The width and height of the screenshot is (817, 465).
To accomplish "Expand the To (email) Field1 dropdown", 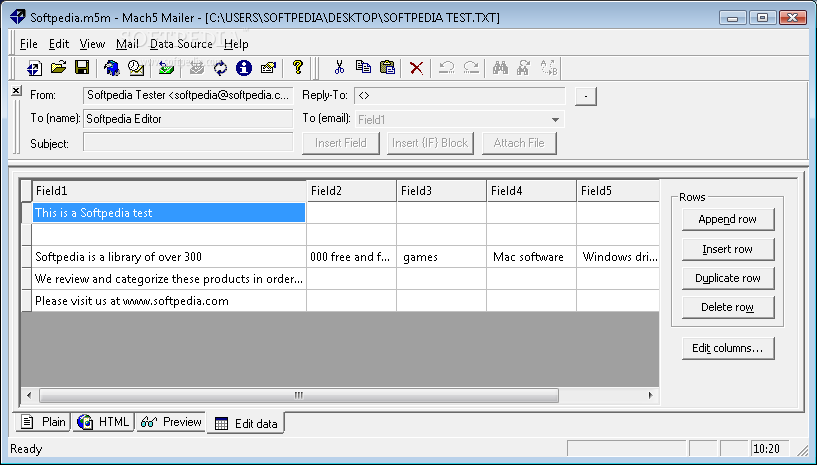I will (x=555, y=120).
